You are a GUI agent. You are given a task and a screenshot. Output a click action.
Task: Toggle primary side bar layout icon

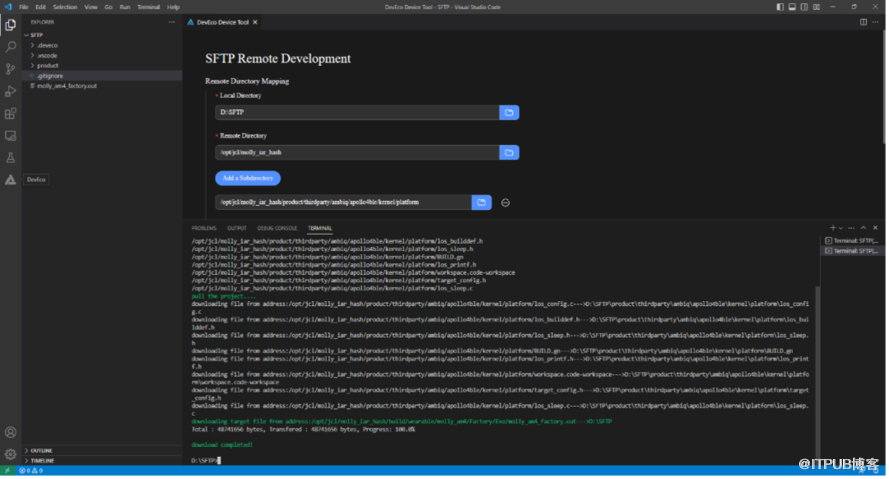[x=782, y=7]
